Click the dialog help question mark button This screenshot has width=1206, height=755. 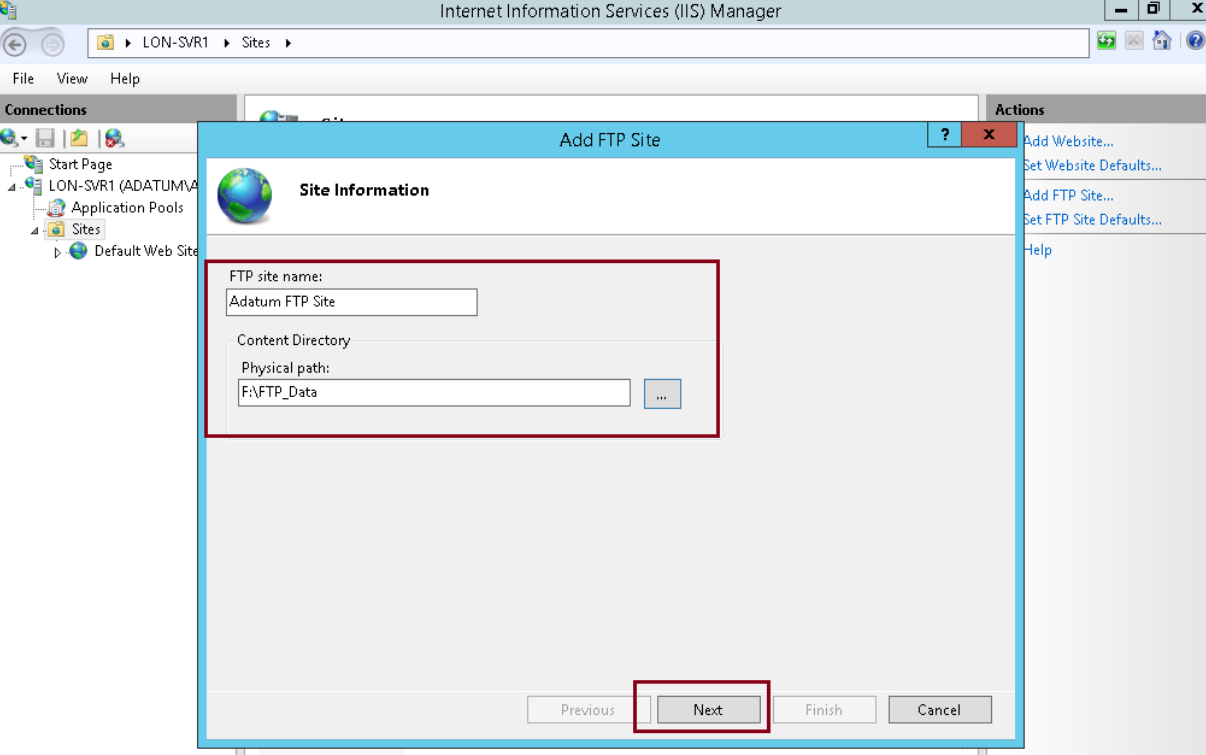coord(944,135)
